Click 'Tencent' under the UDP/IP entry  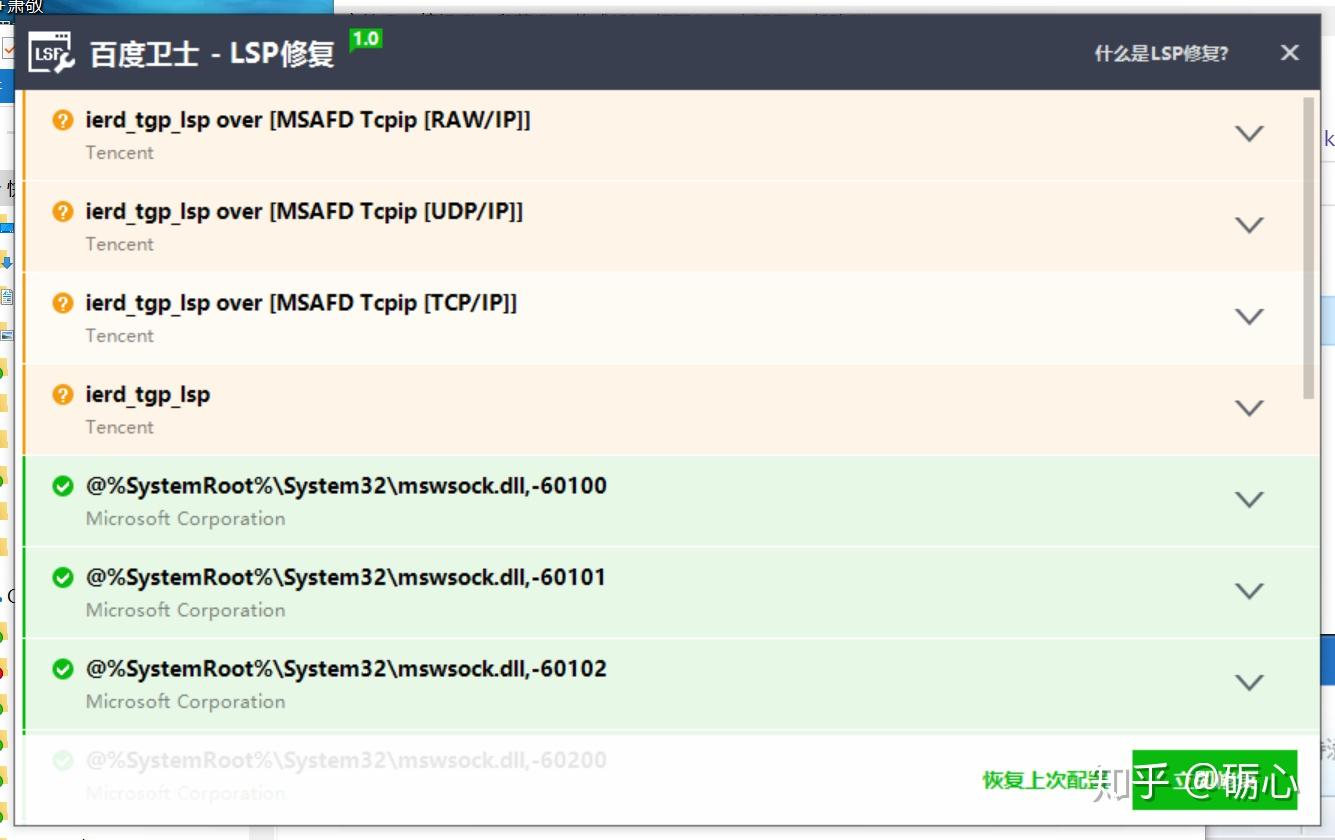tap(120, 244)
